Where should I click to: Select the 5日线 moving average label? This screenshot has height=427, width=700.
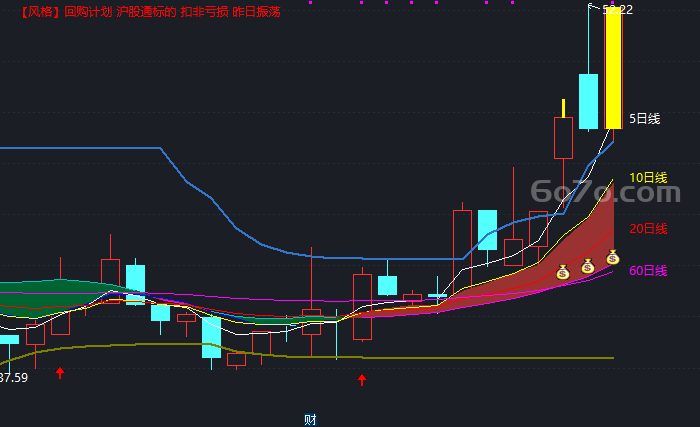tap(644, 119)
